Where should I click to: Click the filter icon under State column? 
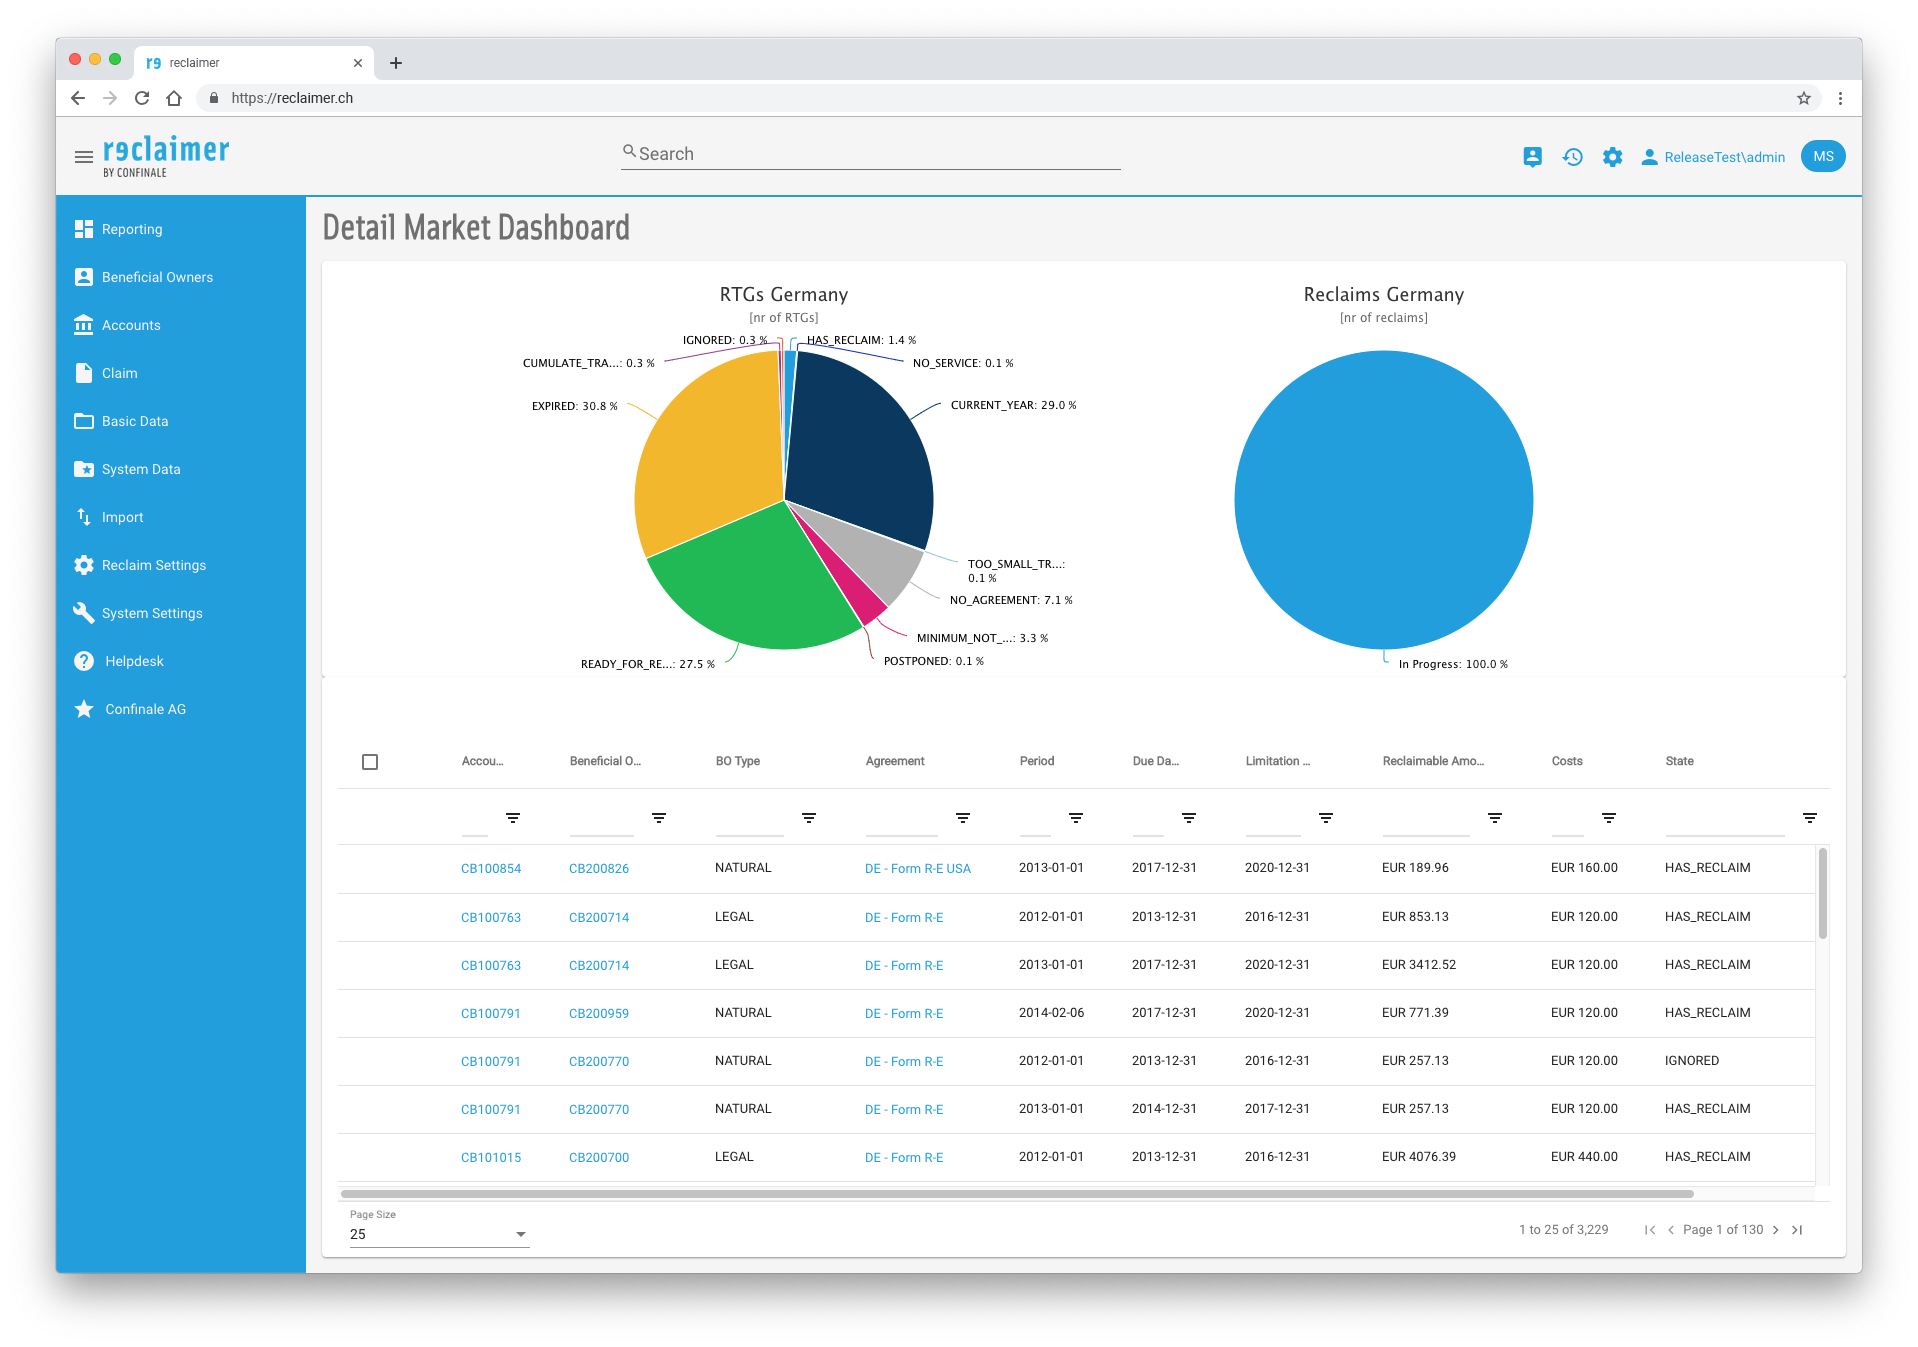[1809, 818]
